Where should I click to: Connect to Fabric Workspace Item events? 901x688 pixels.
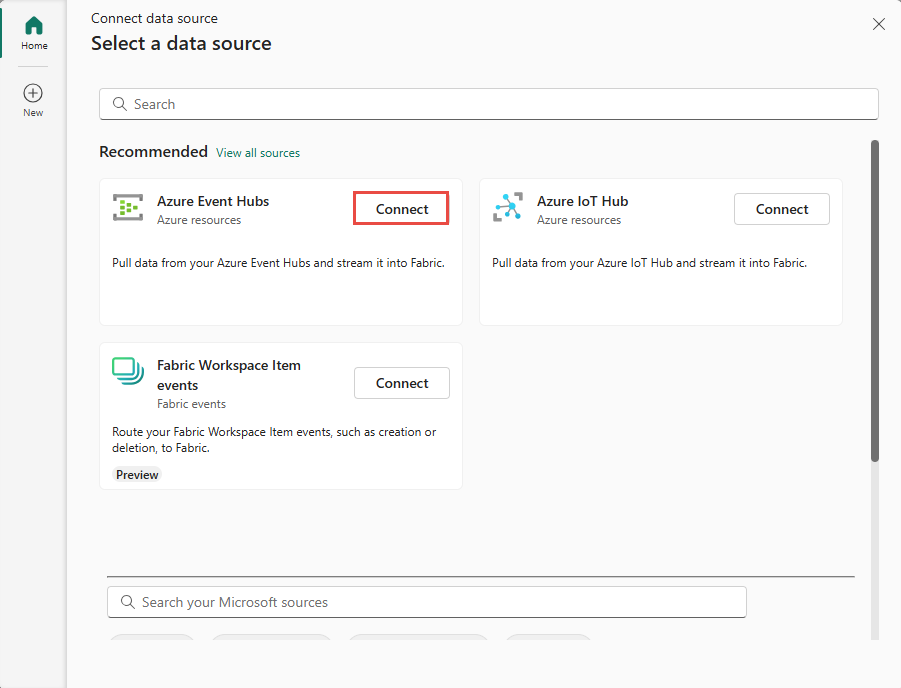(x=401, y=382)
